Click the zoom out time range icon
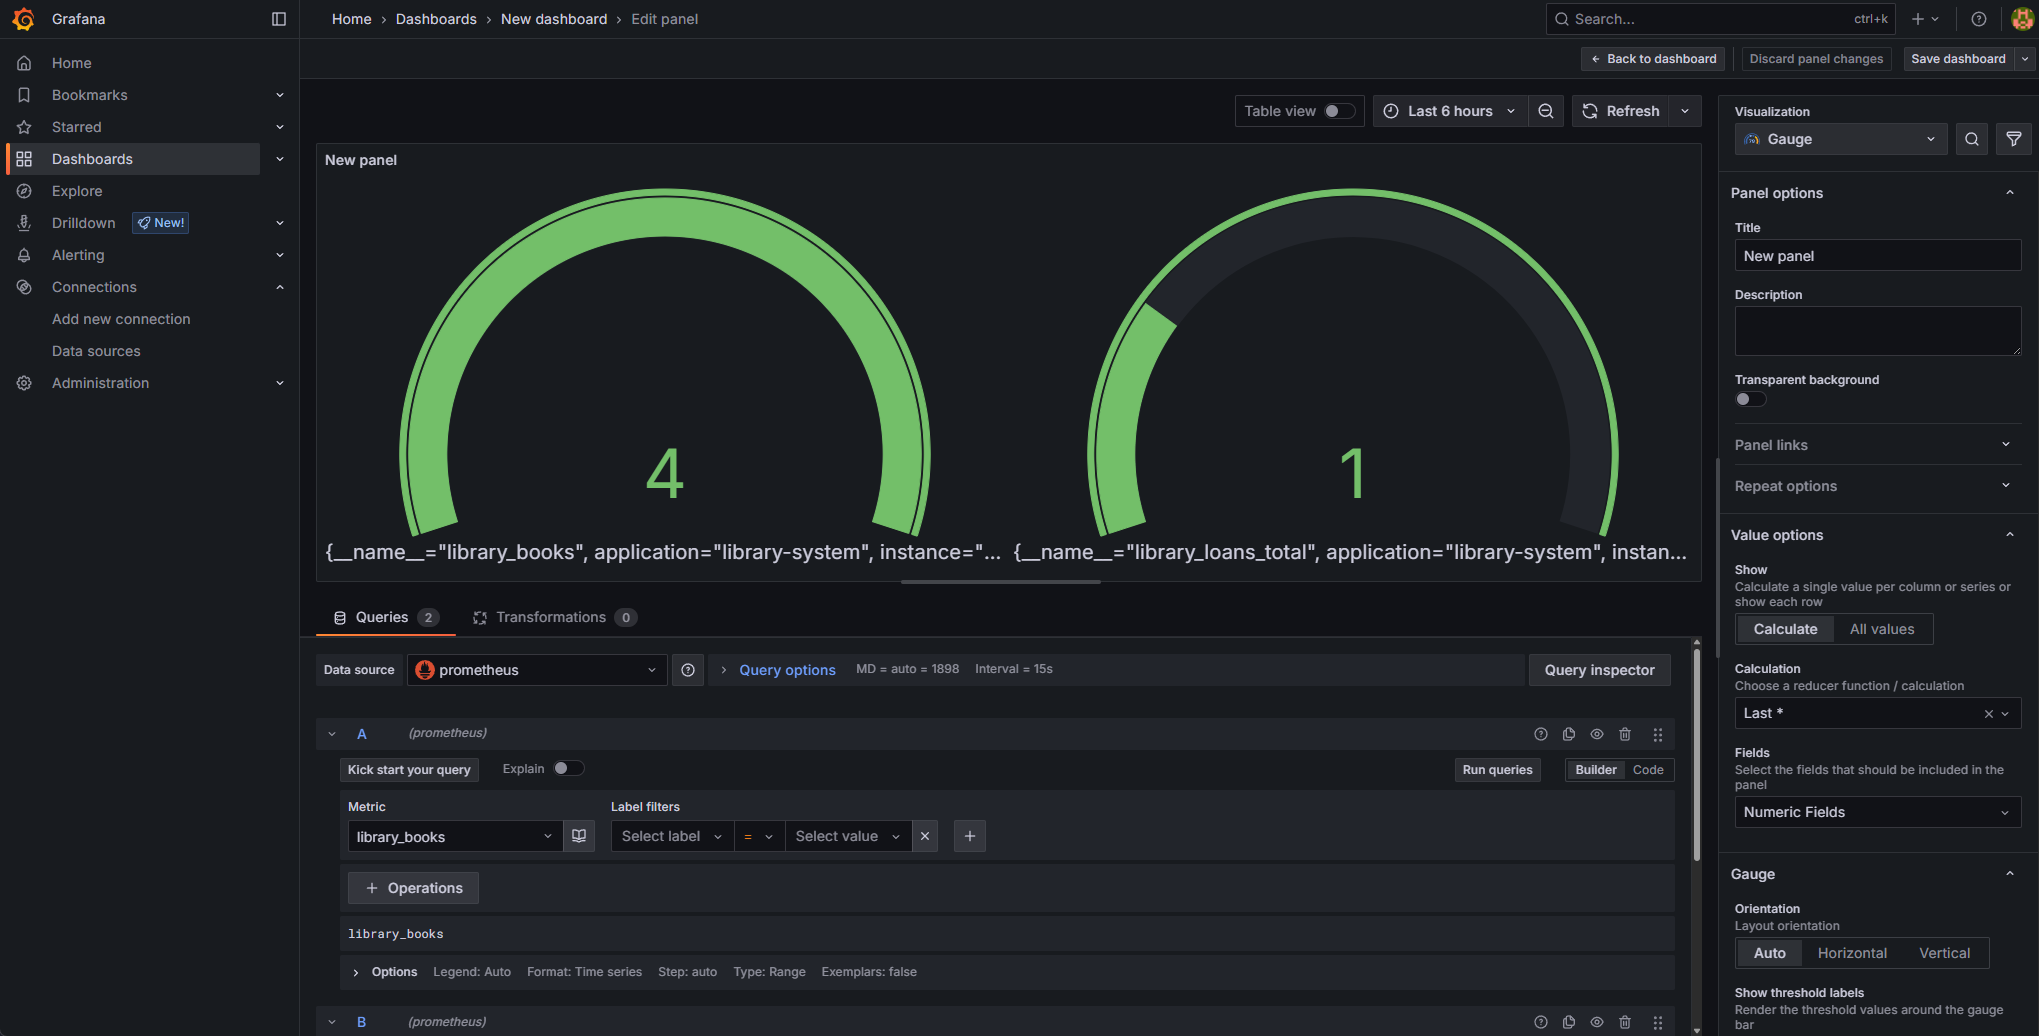 1545,111
